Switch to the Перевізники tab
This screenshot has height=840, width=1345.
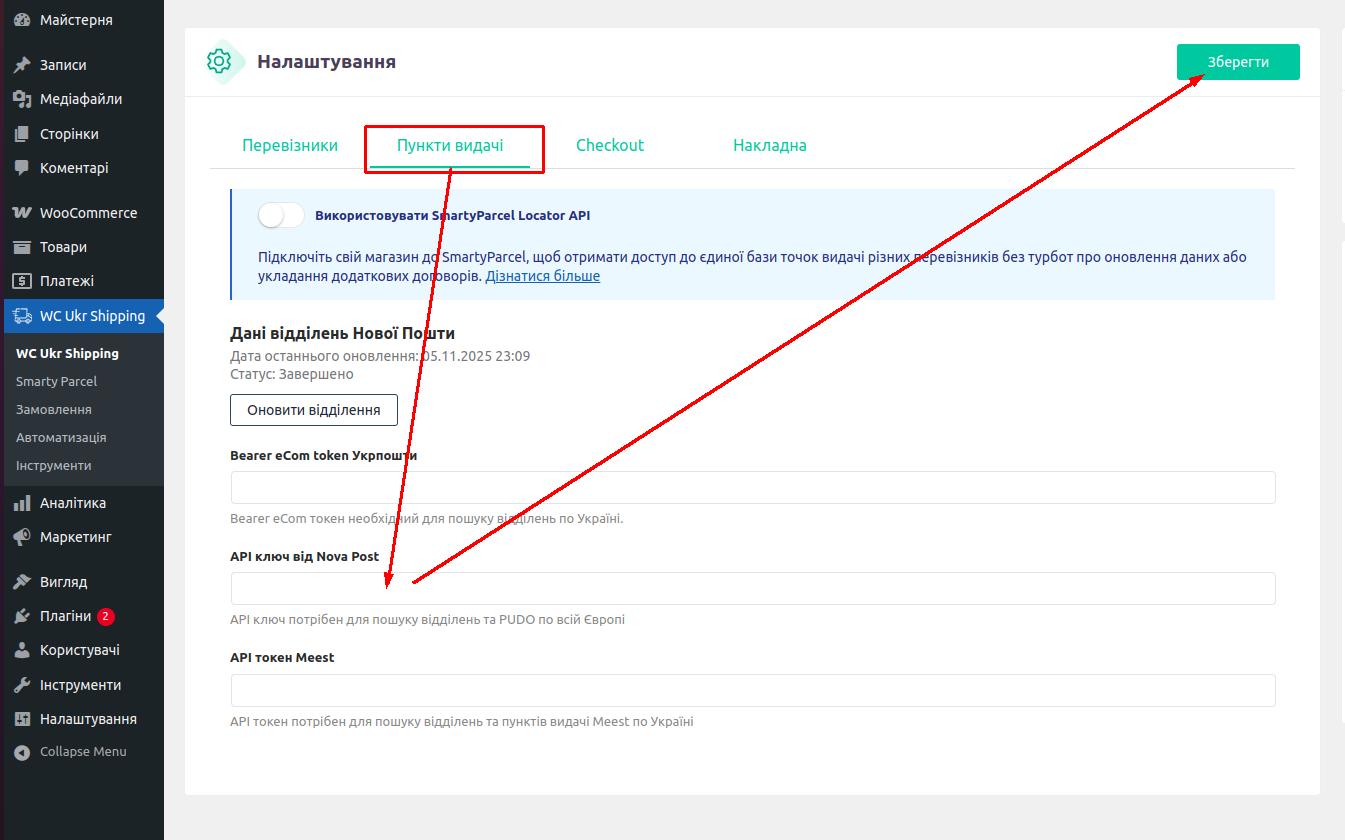point(290,146)
